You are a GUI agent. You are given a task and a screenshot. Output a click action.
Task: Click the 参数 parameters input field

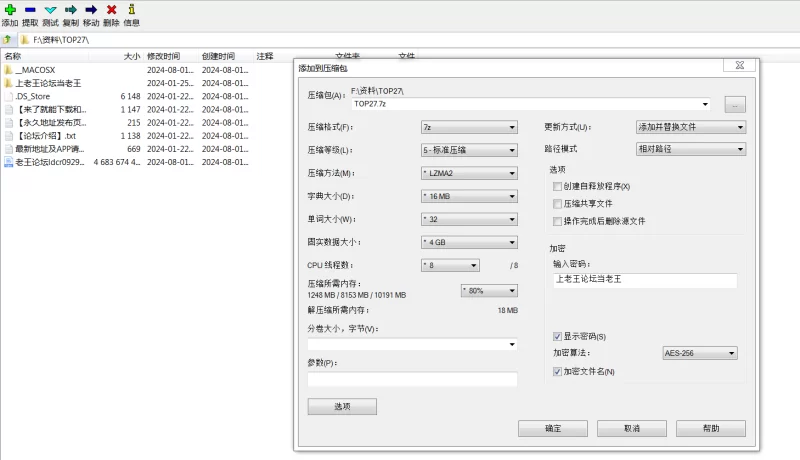click(x=412, y=379)
